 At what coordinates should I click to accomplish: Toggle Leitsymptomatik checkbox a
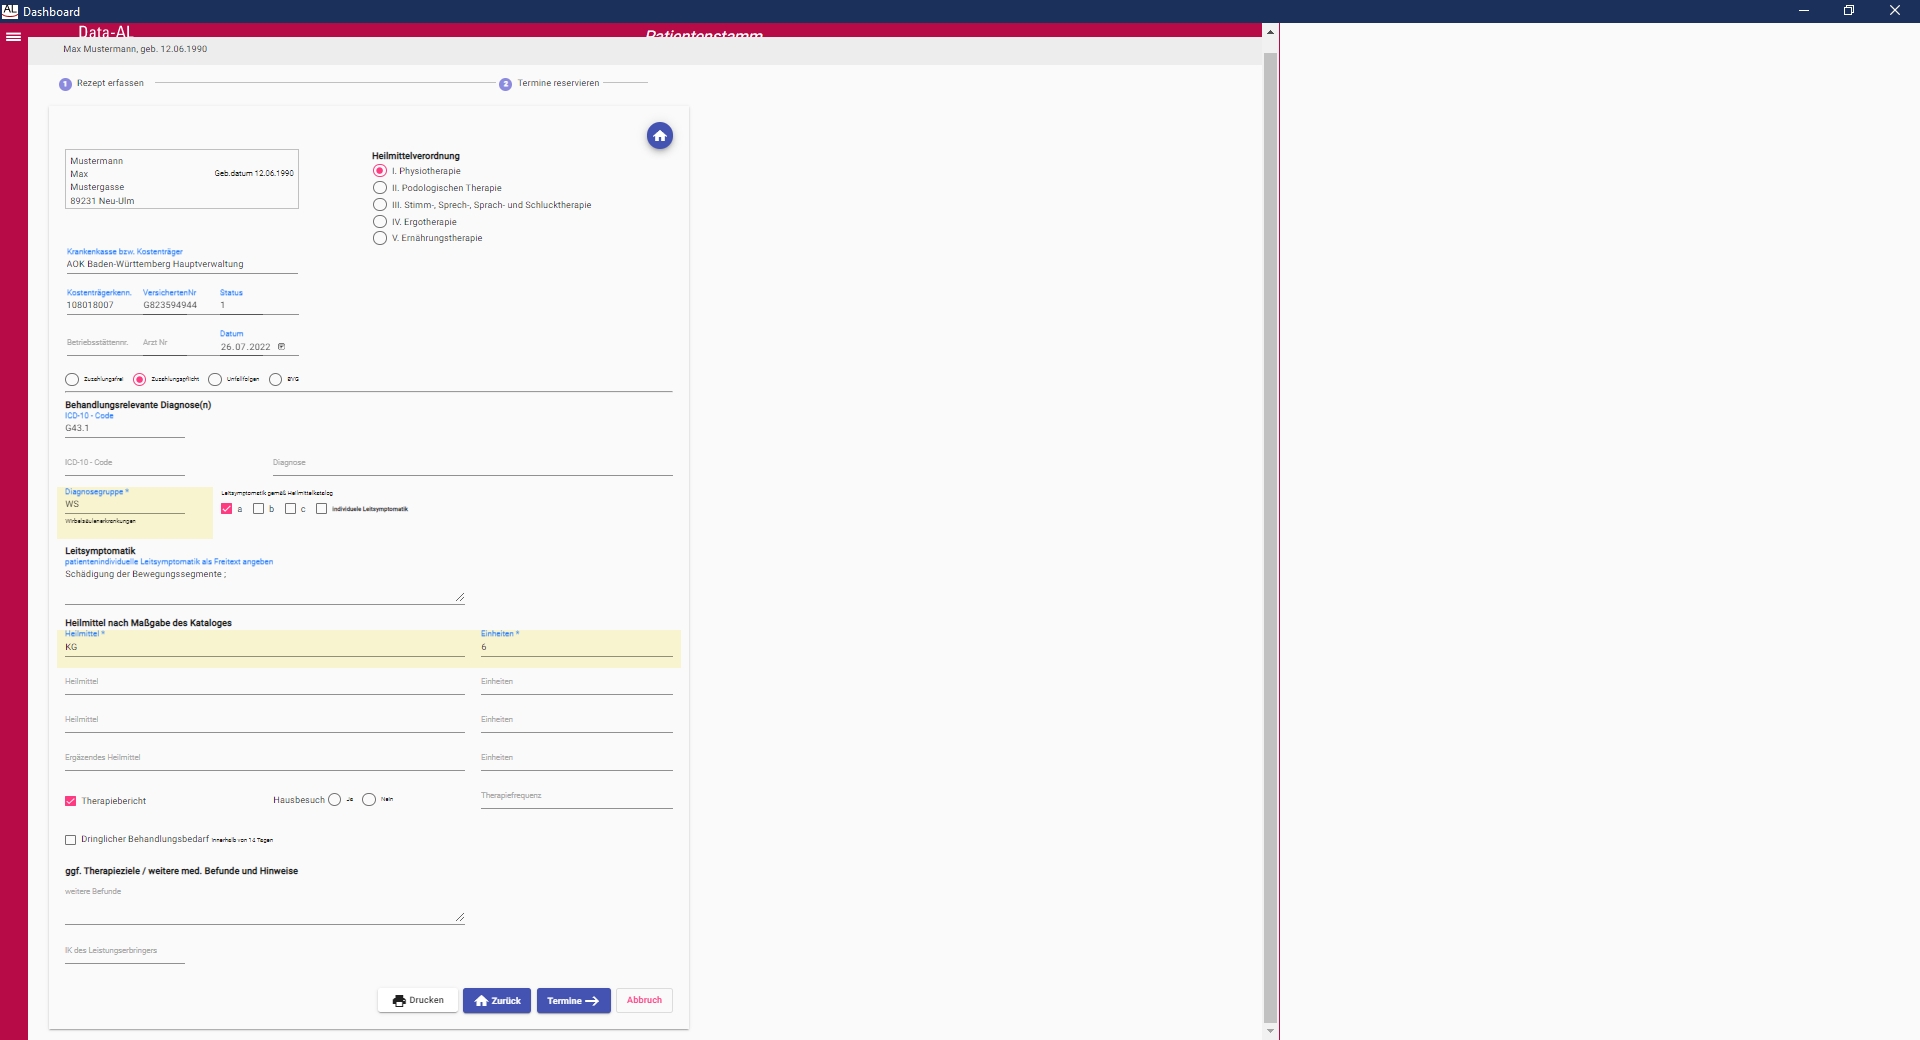[227, 509]
